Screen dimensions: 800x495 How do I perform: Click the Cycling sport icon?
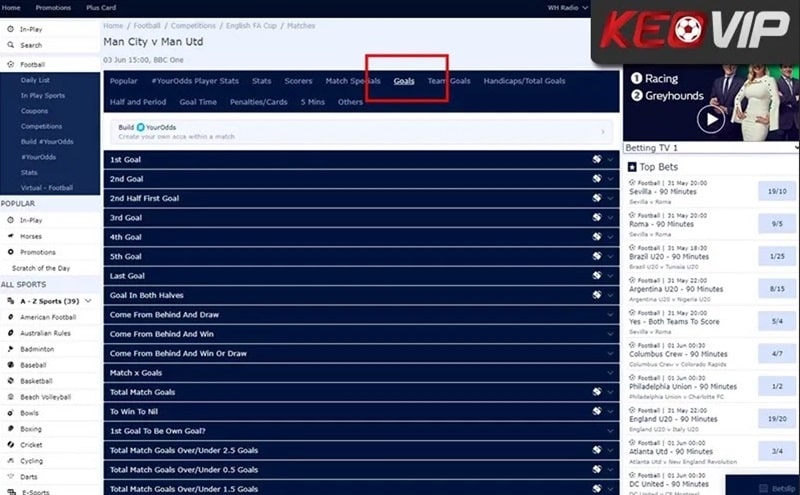(x=10, y=461)
